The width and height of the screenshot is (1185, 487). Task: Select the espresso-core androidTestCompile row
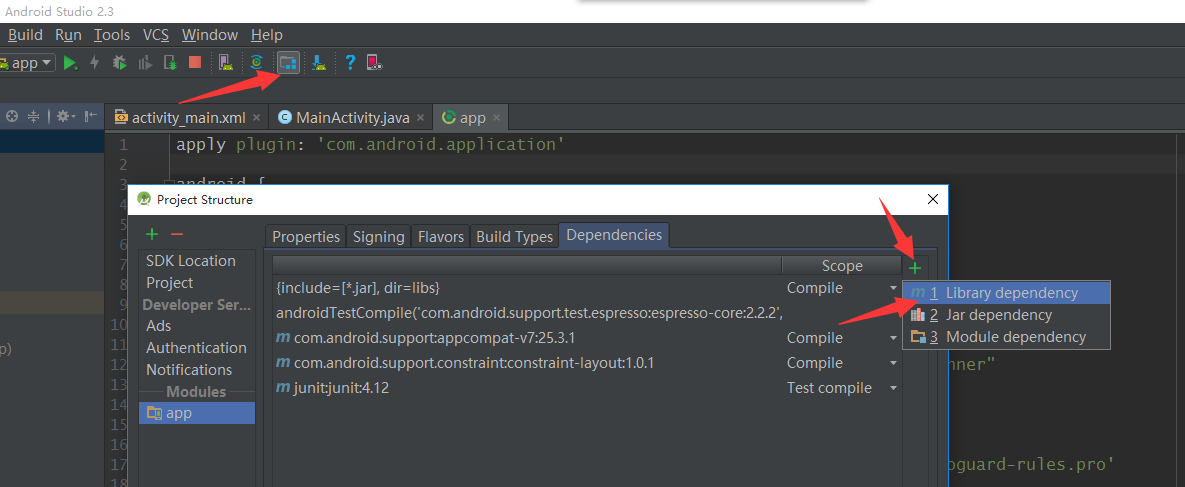point(587,313)
